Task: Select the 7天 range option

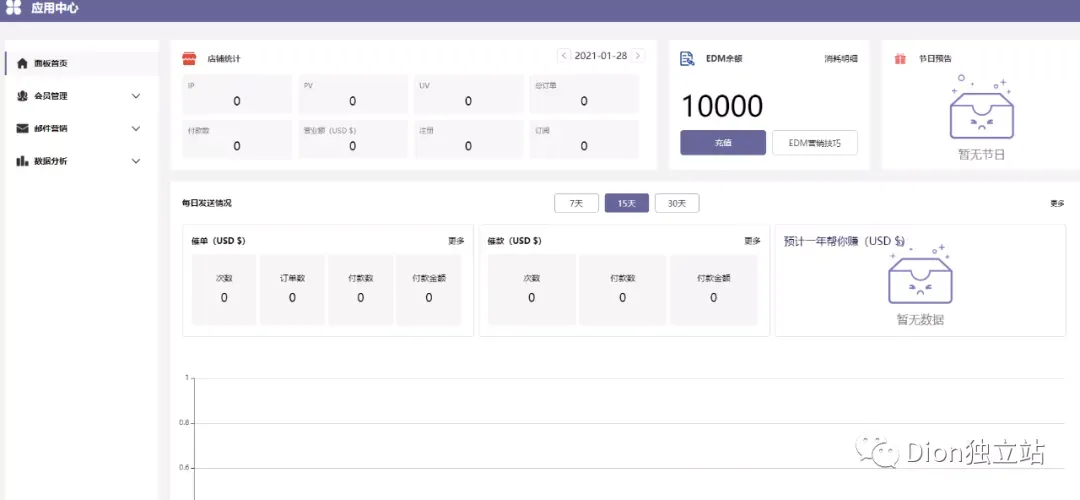Action: 577,203
